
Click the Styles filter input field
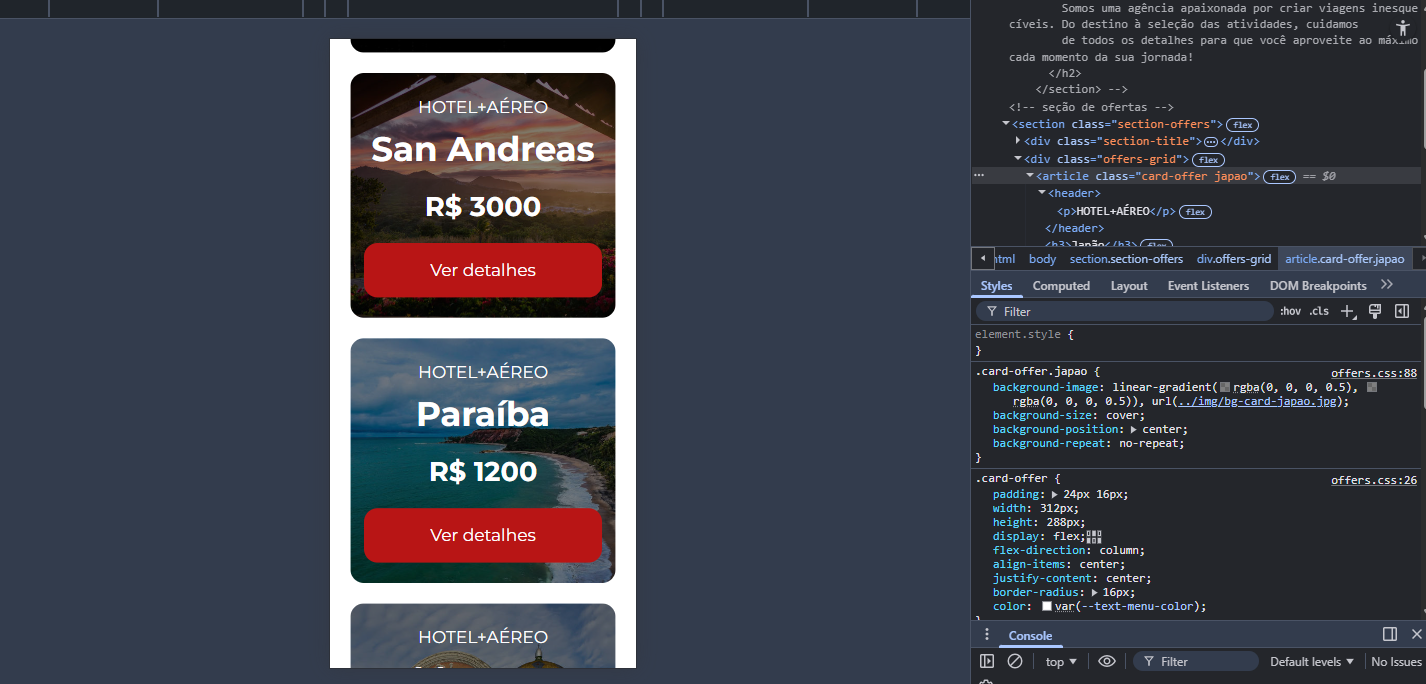(1120, 311)
